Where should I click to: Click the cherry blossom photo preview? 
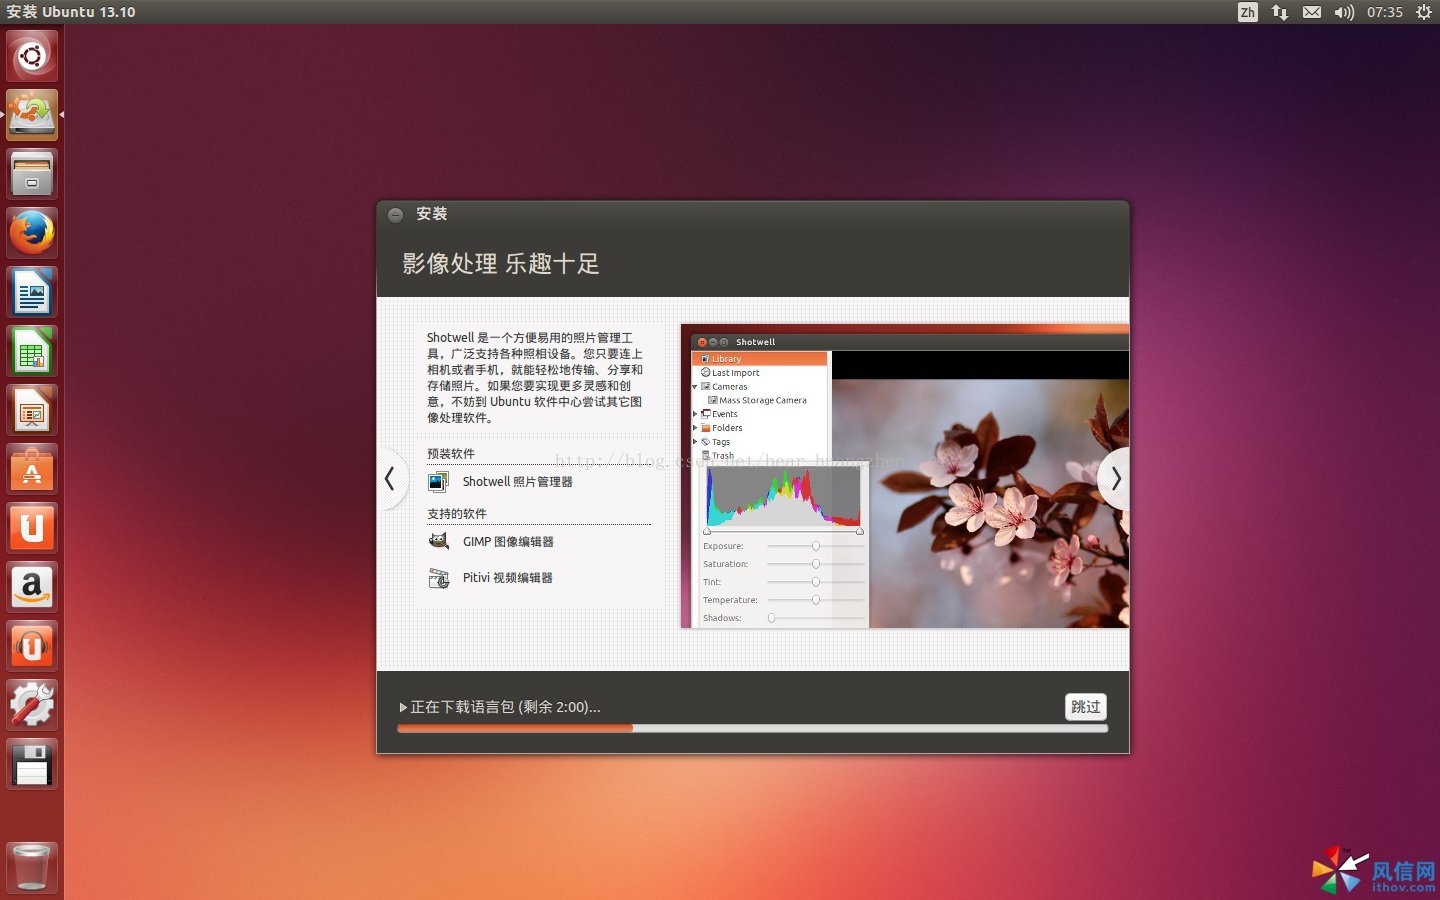click(980, 503)
